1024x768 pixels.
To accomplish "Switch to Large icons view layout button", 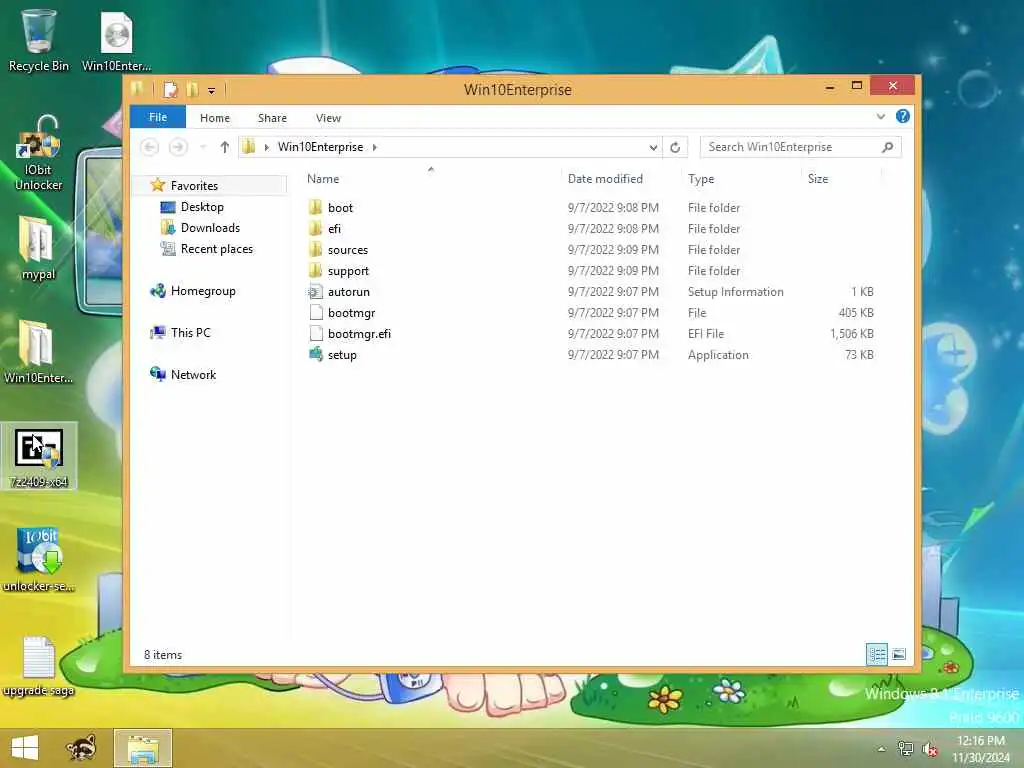I will pyautogui.click(x=899, y=654).
